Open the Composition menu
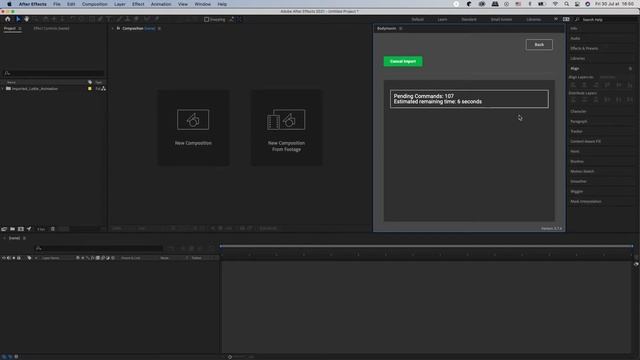Screen dimensions: 640x360 [94, 4]
